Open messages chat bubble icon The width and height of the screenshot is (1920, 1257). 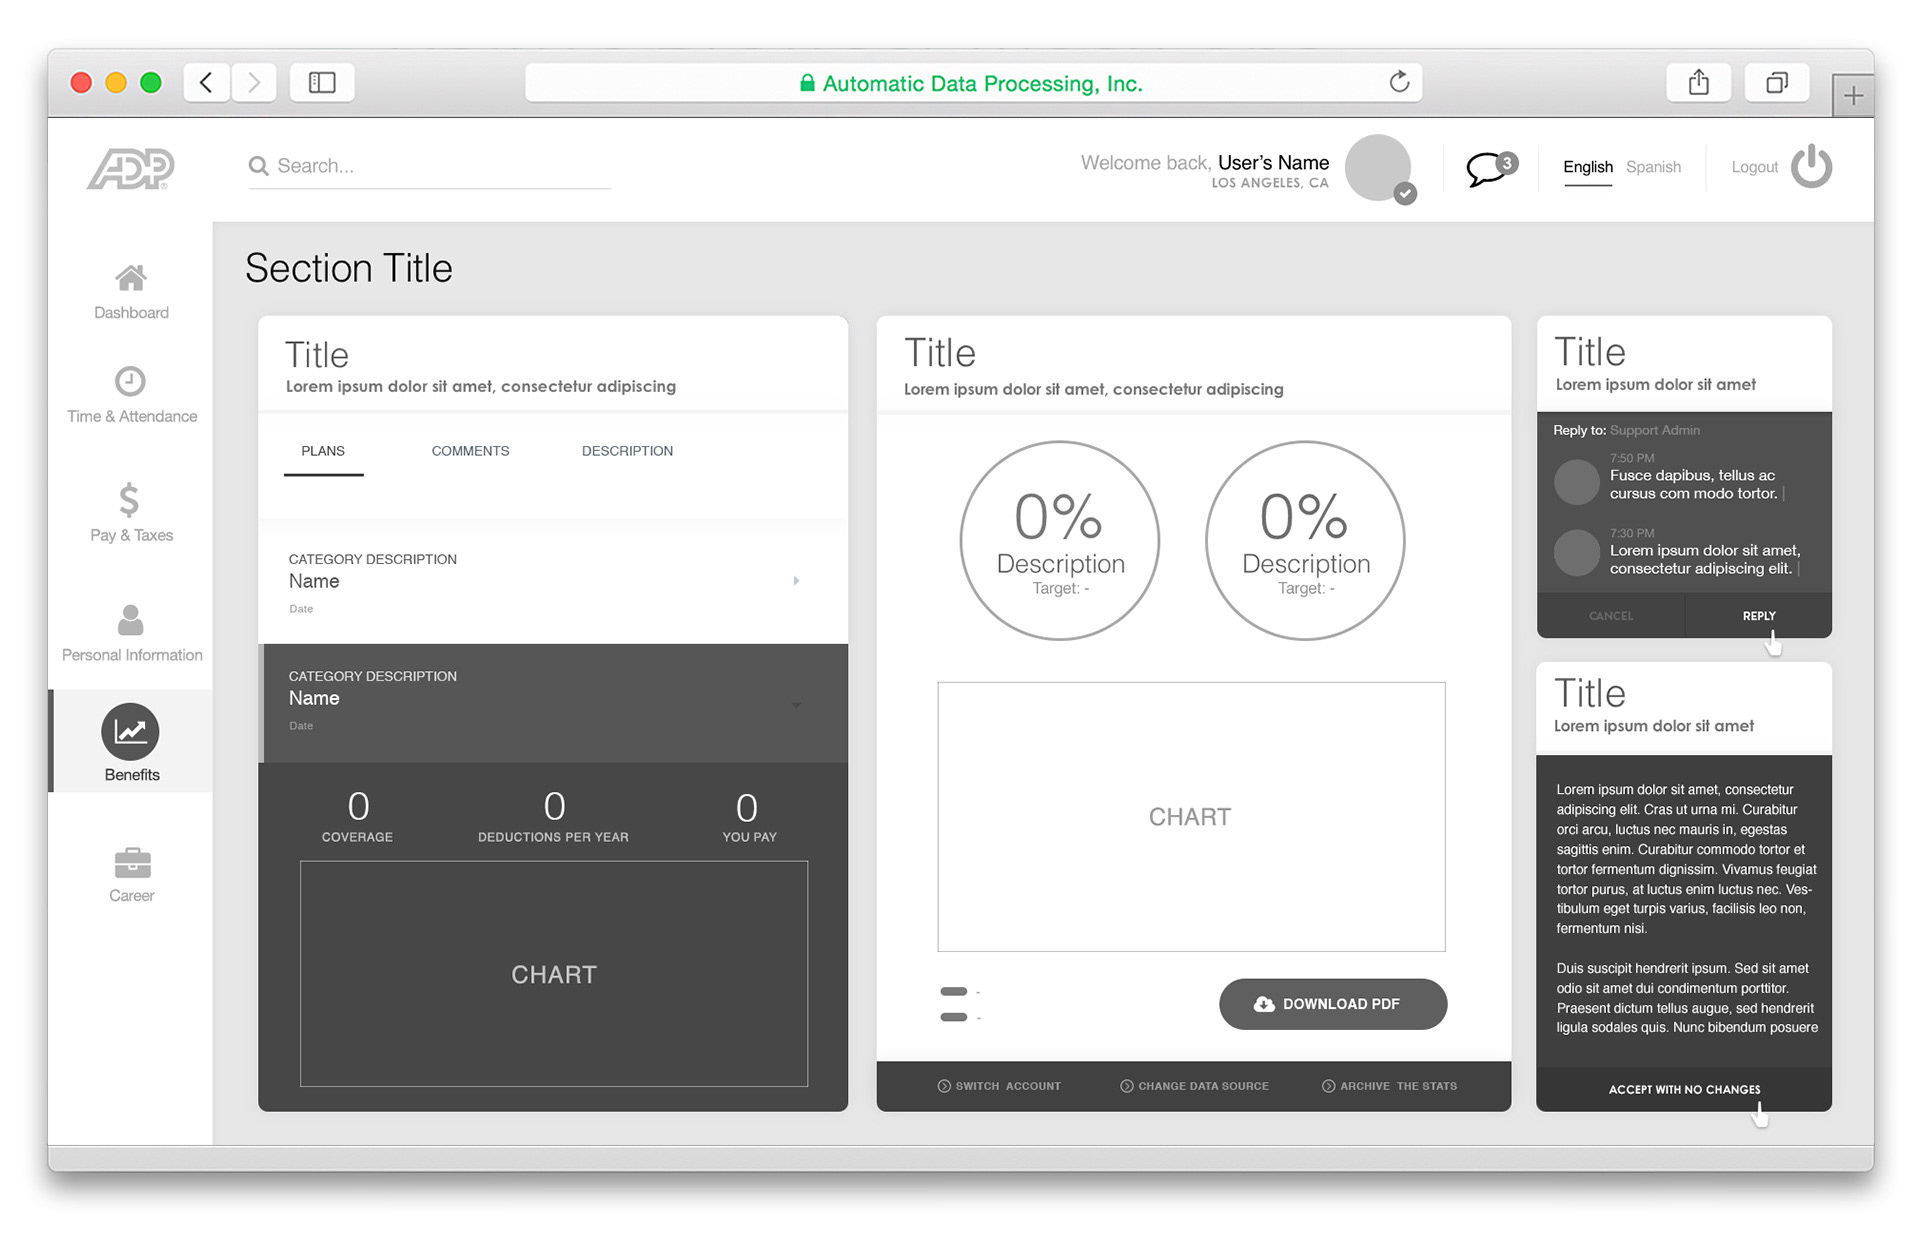[x=1487, y=168]
